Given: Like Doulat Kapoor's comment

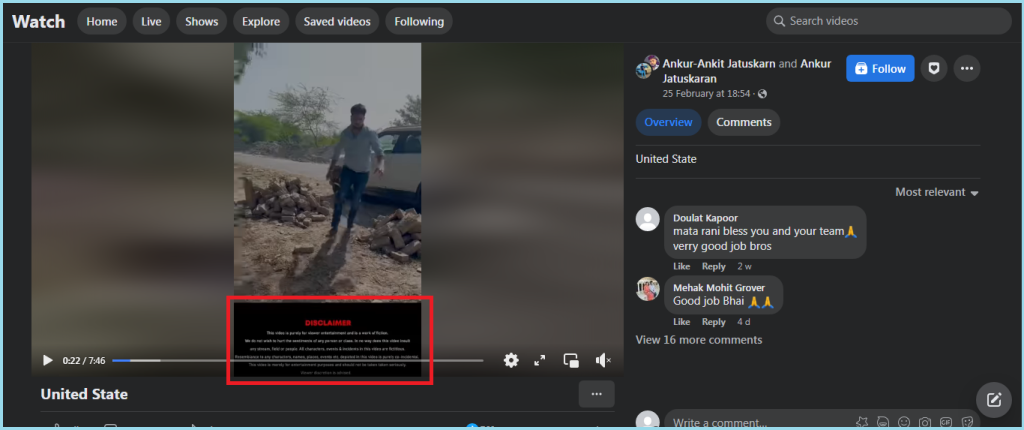Looking at the screenshot, I should (x=681, y=267).
